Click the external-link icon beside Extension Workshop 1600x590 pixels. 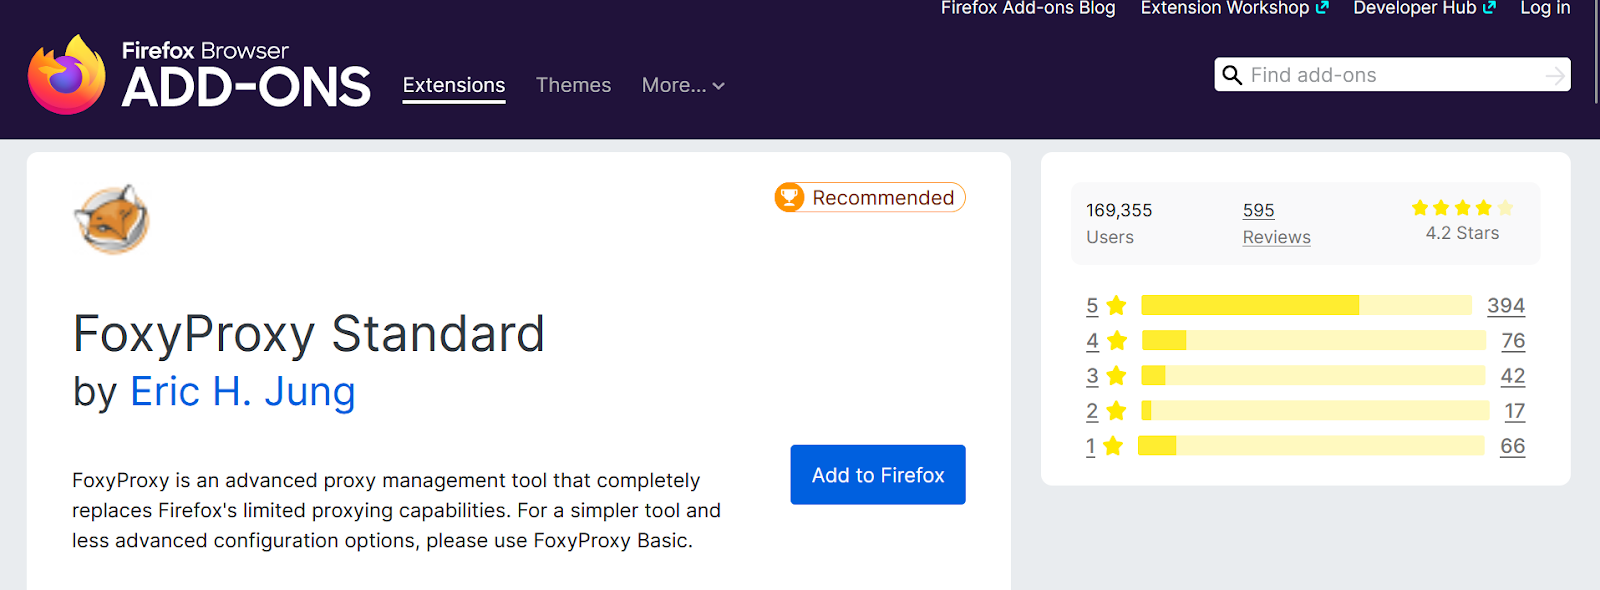click(1322, 7)
